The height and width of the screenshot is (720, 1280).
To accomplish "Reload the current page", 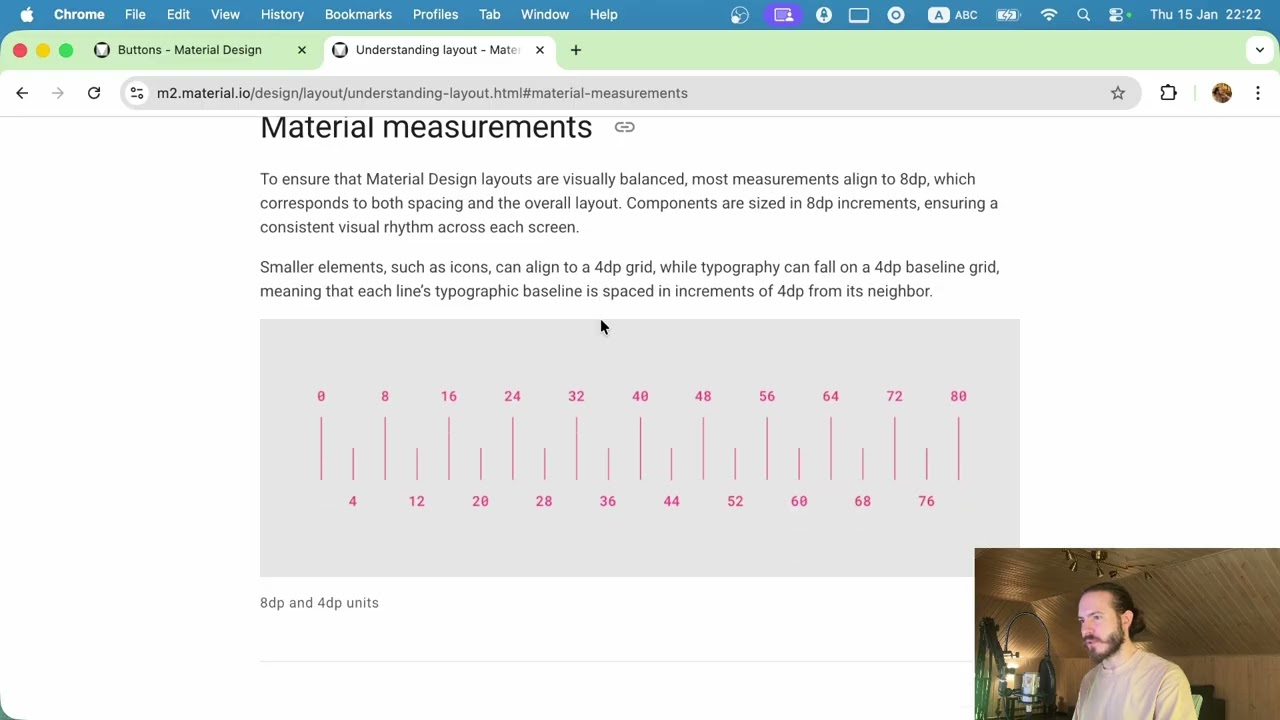I will coord(94,93).
